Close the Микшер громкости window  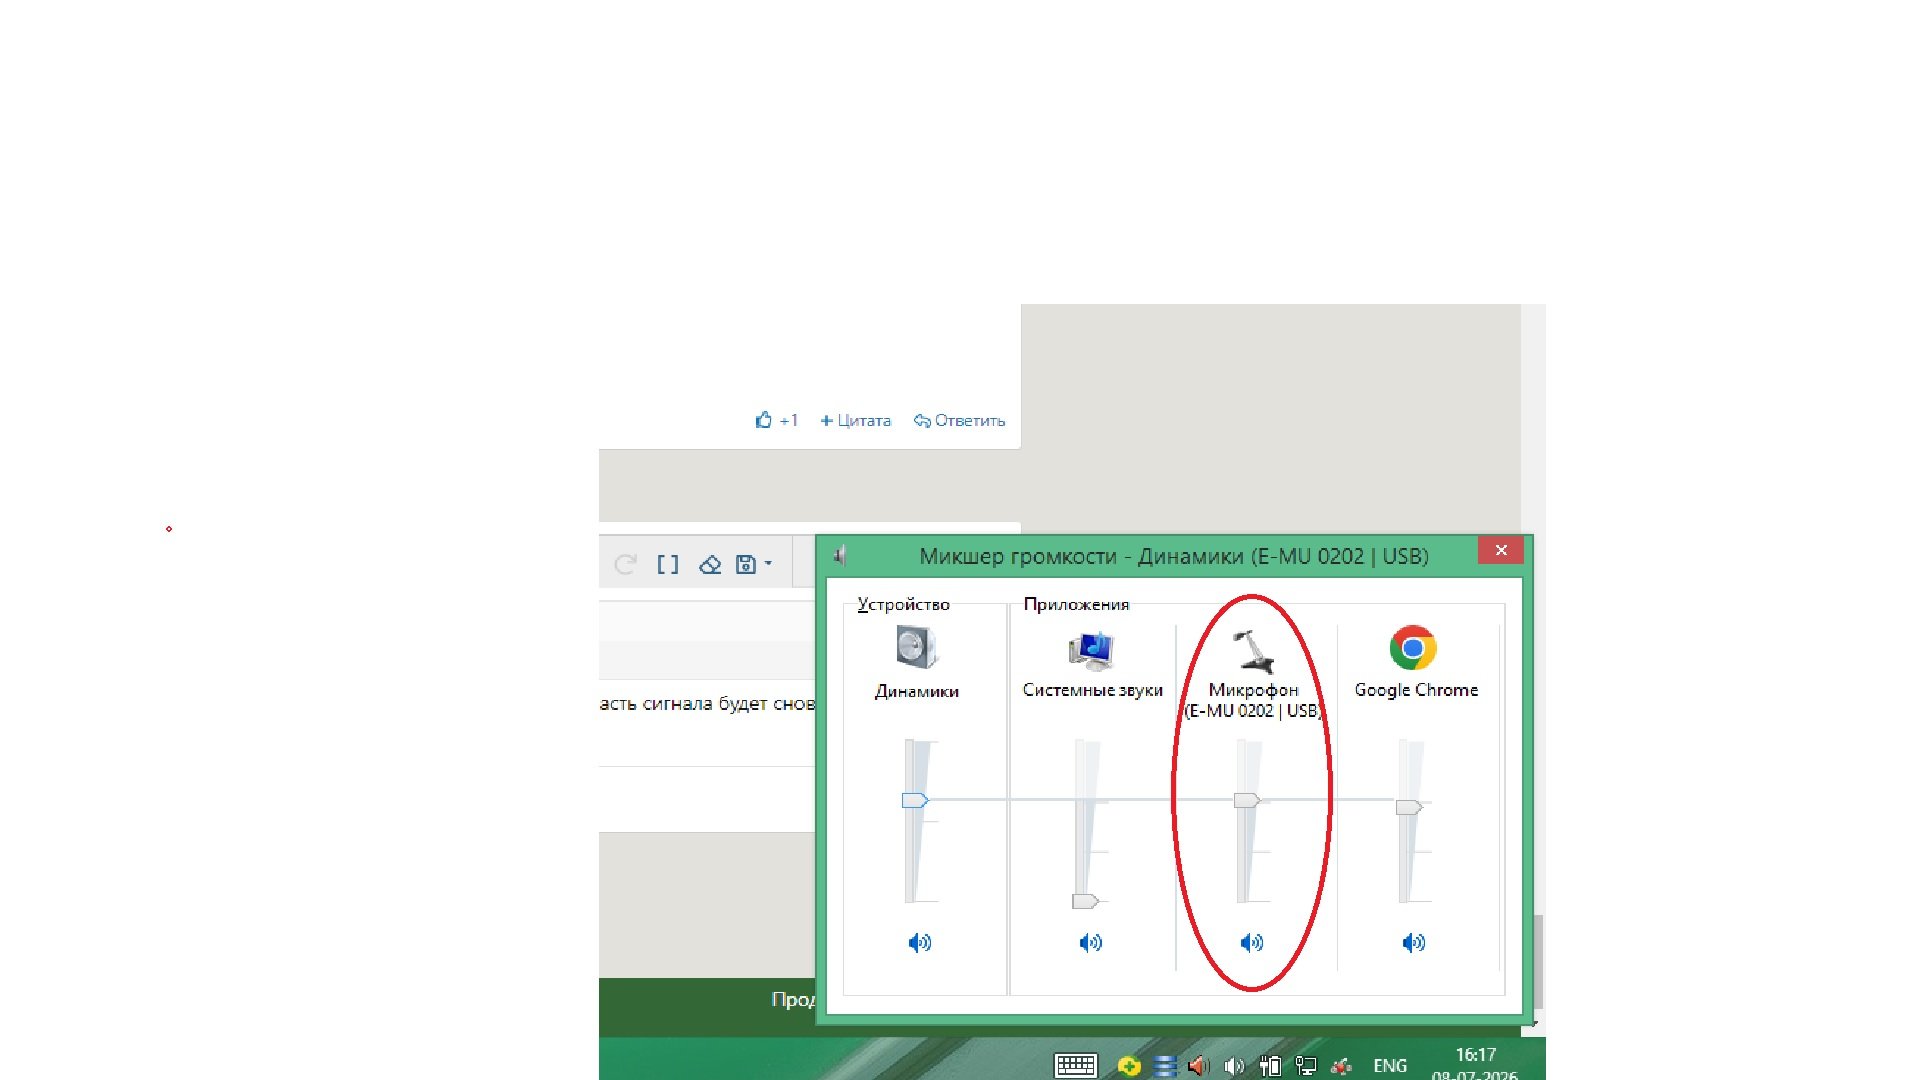1501,550
